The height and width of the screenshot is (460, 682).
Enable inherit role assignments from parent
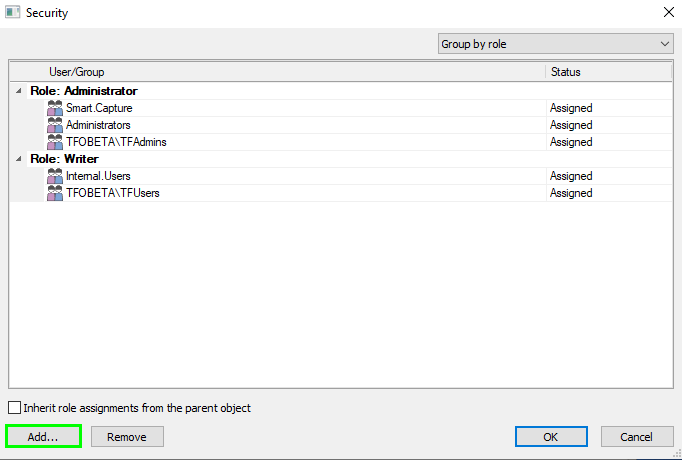pyautogui.click(x=14, y=408)
